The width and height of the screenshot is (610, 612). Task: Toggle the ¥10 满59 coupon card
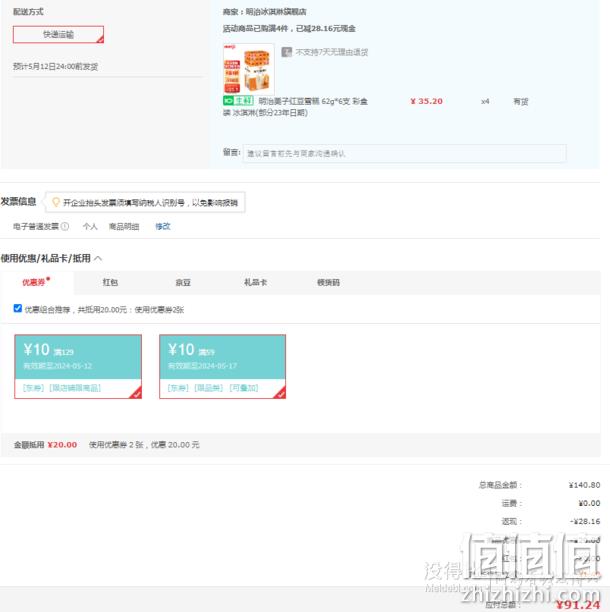[222, 366]
